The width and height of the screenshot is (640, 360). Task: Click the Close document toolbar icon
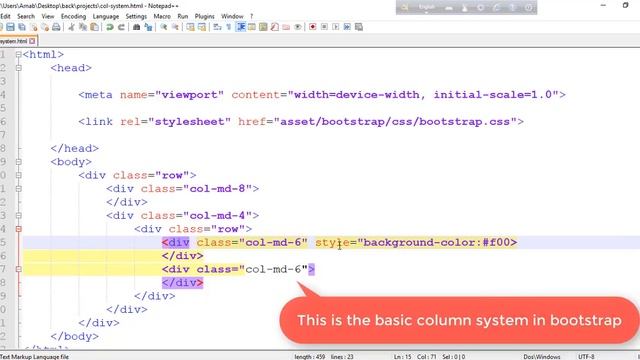(x=34, y=27)
